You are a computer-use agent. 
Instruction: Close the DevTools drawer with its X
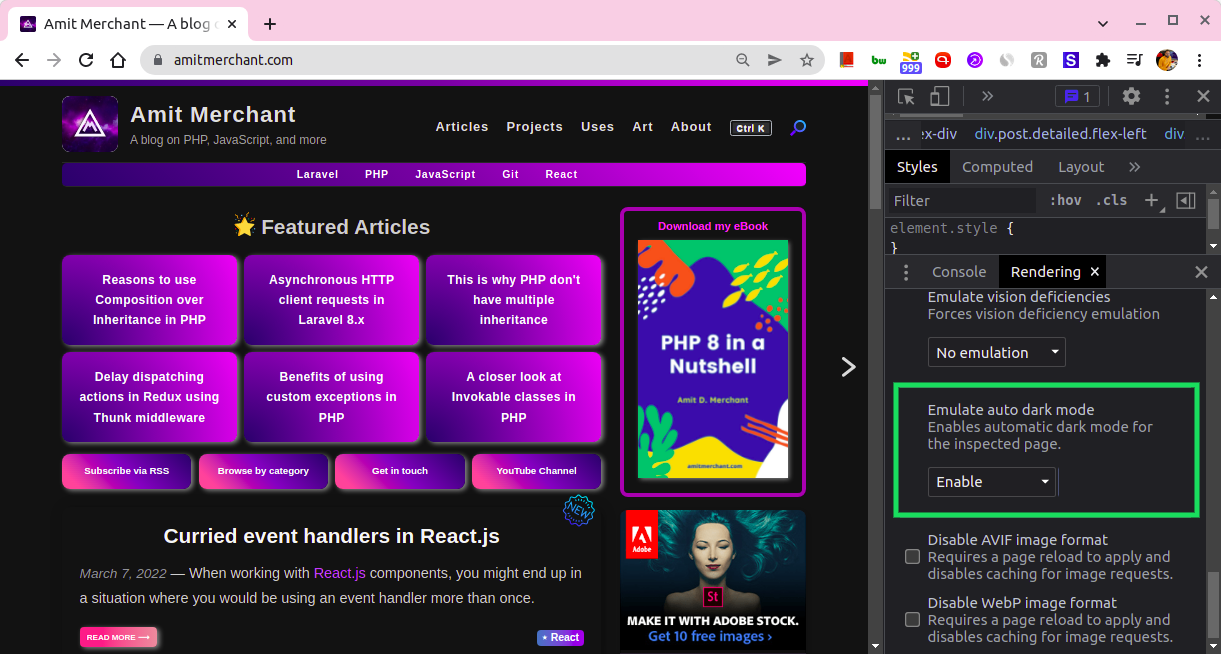[1201, 272]
